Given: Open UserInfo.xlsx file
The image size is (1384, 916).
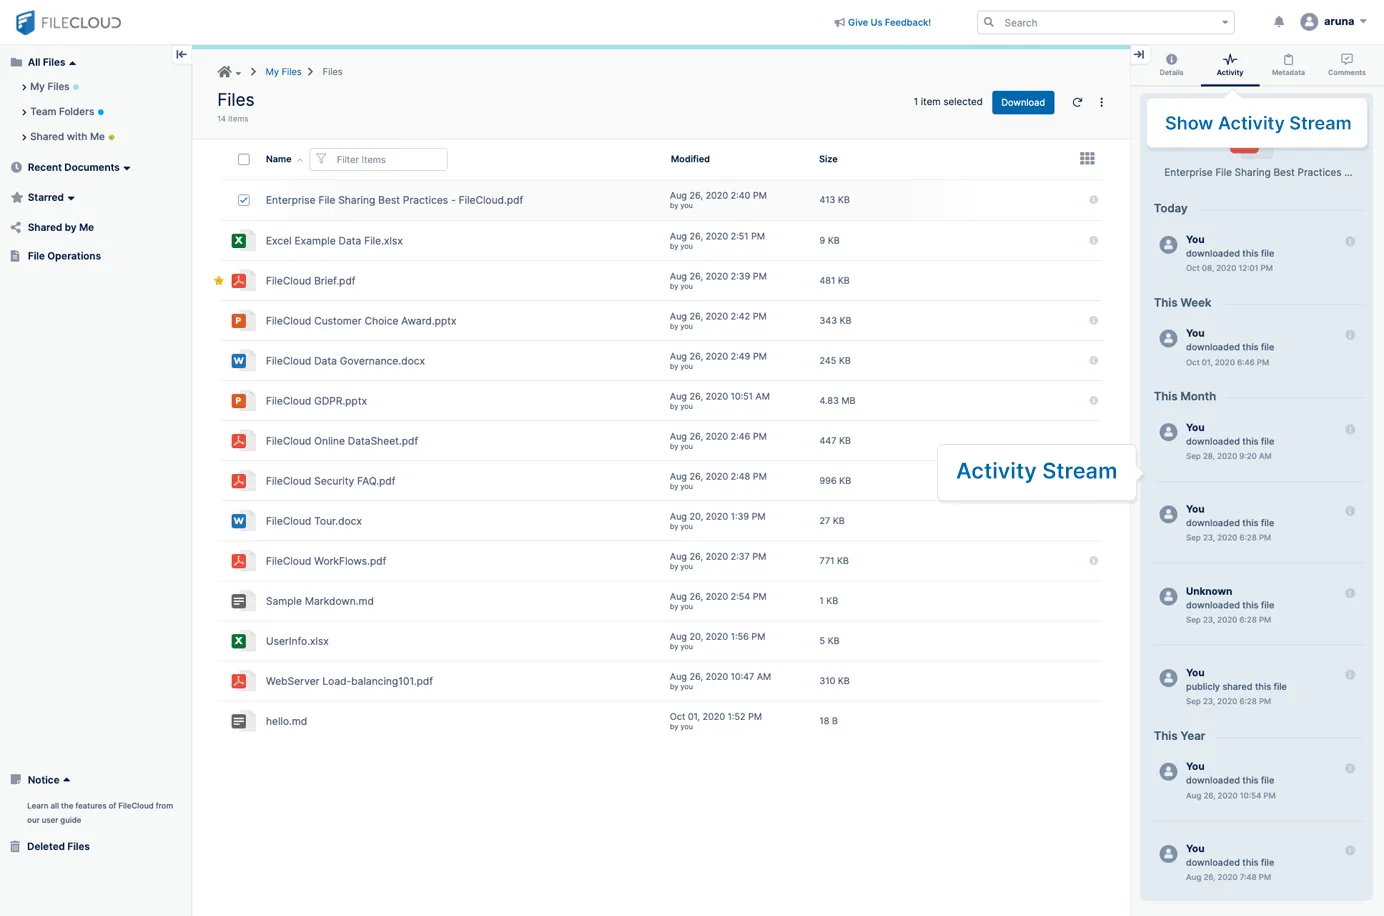Looking at the screenshot, I should click(x=297, y=641).
